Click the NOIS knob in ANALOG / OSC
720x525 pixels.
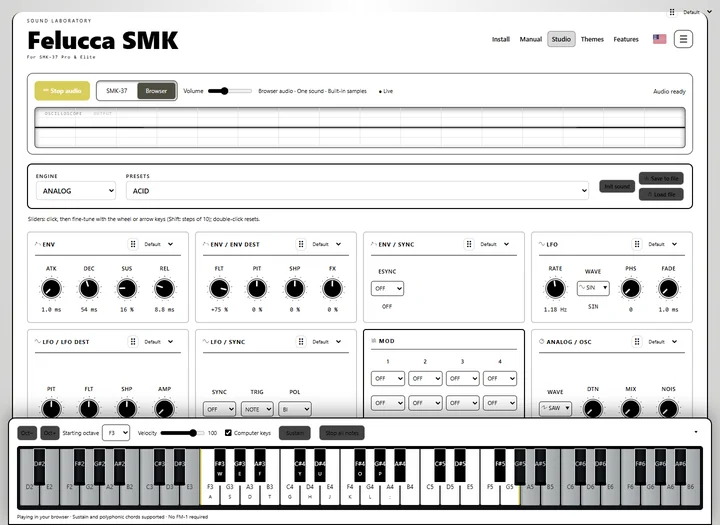(669, 408)
